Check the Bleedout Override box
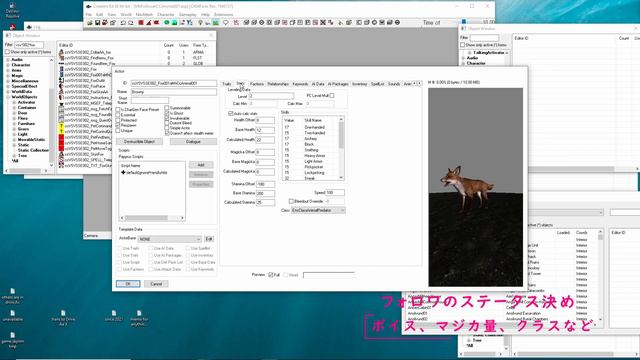 tap(291, 201)
